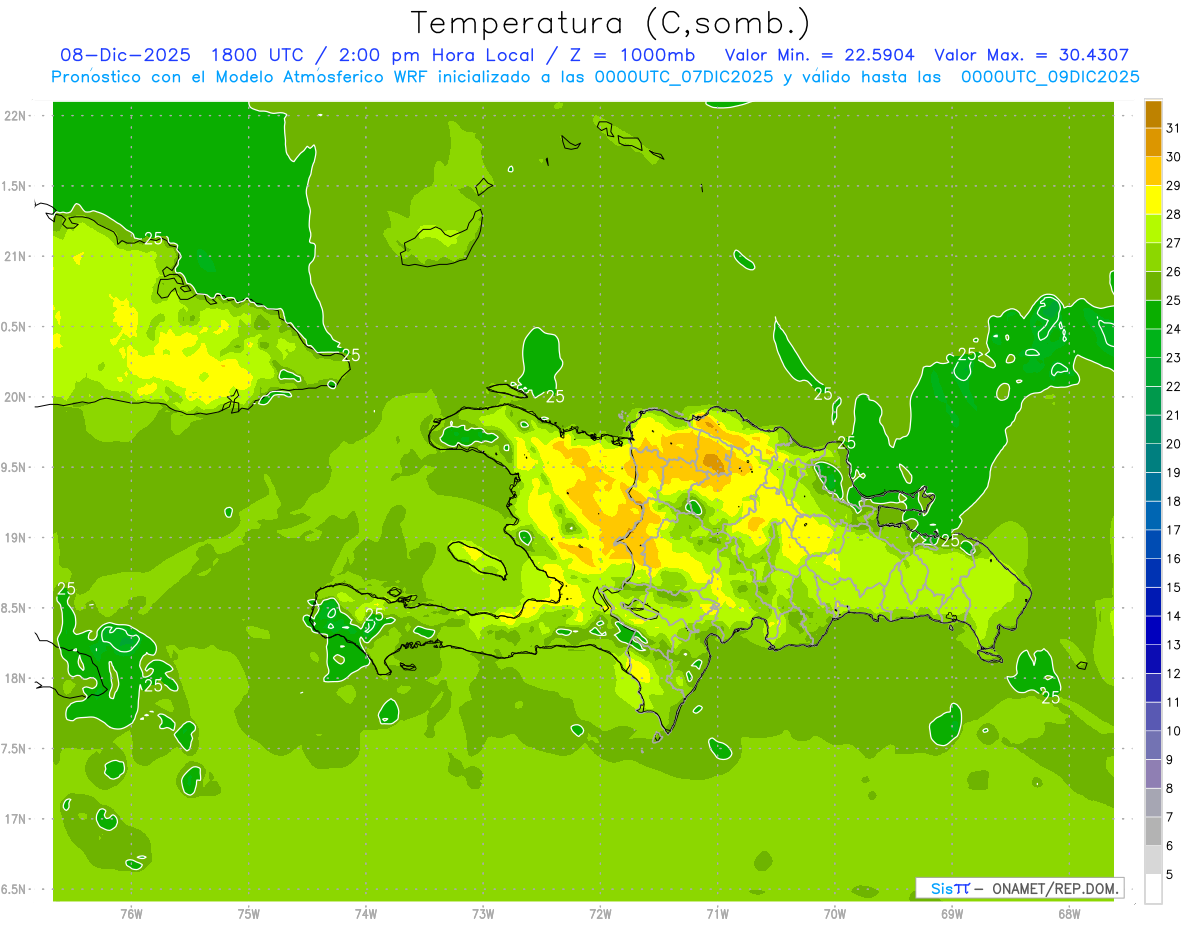
Task: Click the colorbar swatch between 25 and 26
Action: pos(1153,286)
